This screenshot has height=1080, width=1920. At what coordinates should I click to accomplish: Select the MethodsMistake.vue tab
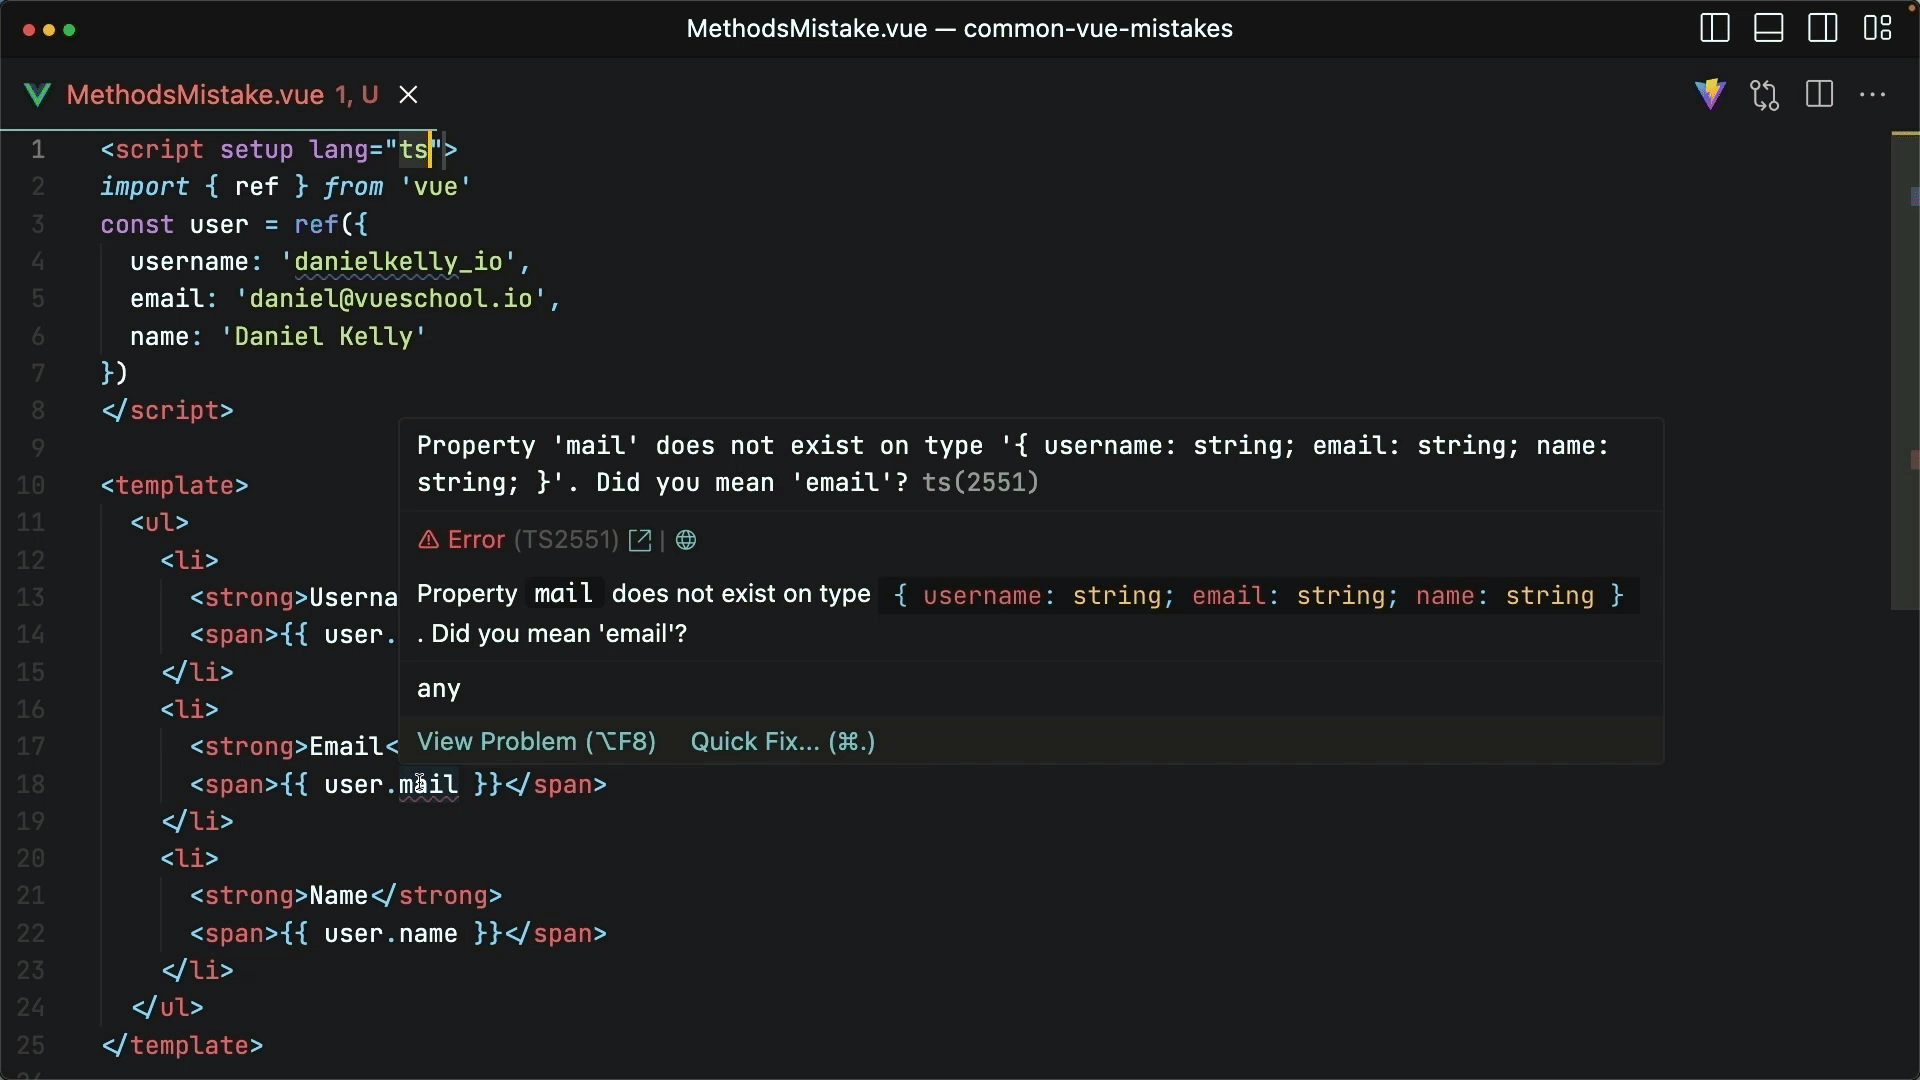(x=195, y=95)
